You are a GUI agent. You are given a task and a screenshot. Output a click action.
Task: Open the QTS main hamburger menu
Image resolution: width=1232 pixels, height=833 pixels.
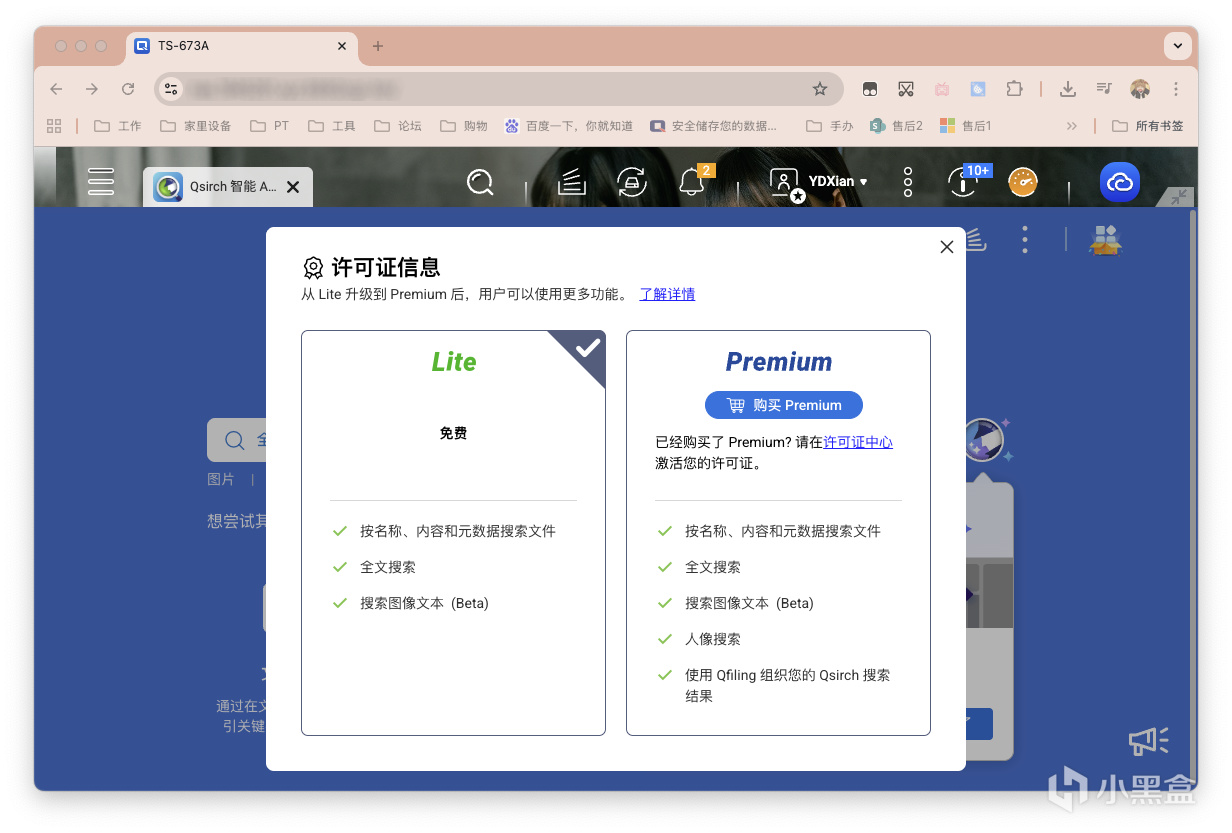tap(101, 181)
